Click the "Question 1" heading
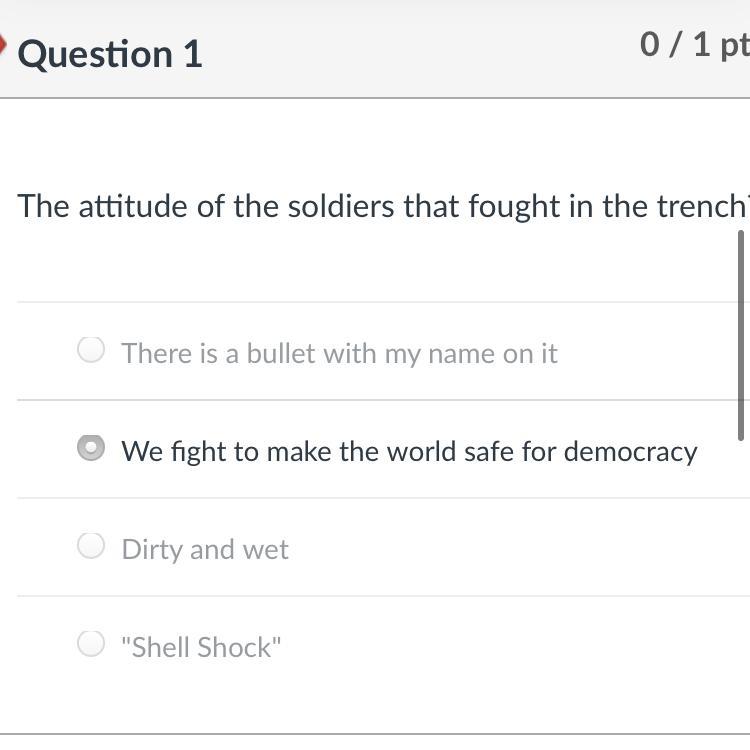 pos(110,53)
